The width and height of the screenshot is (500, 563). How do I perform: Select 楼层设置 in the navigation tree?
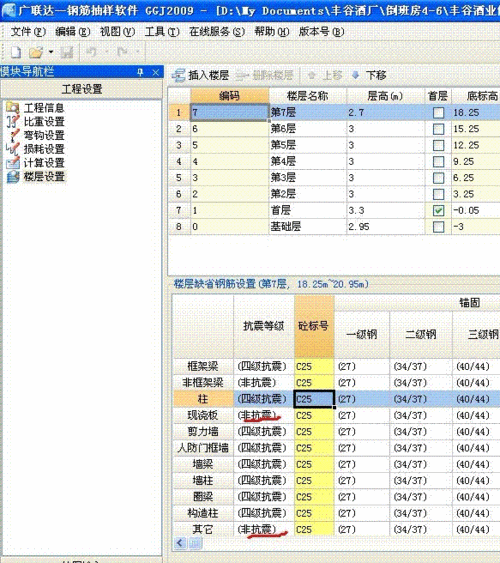[x=44, y=177]
